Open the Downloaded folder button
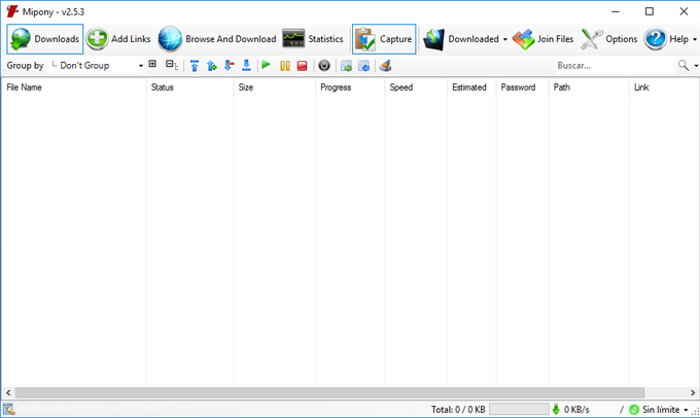The height and width of the screenshot is (418, 700). (461, 39)
